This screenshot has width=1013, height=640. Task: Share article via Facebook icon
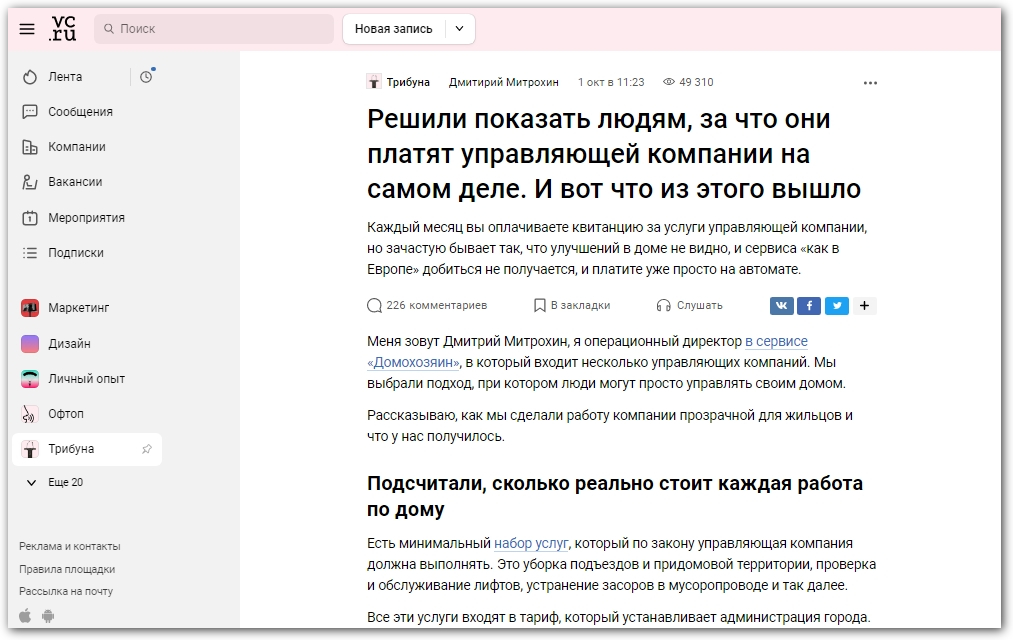[809, 305]
